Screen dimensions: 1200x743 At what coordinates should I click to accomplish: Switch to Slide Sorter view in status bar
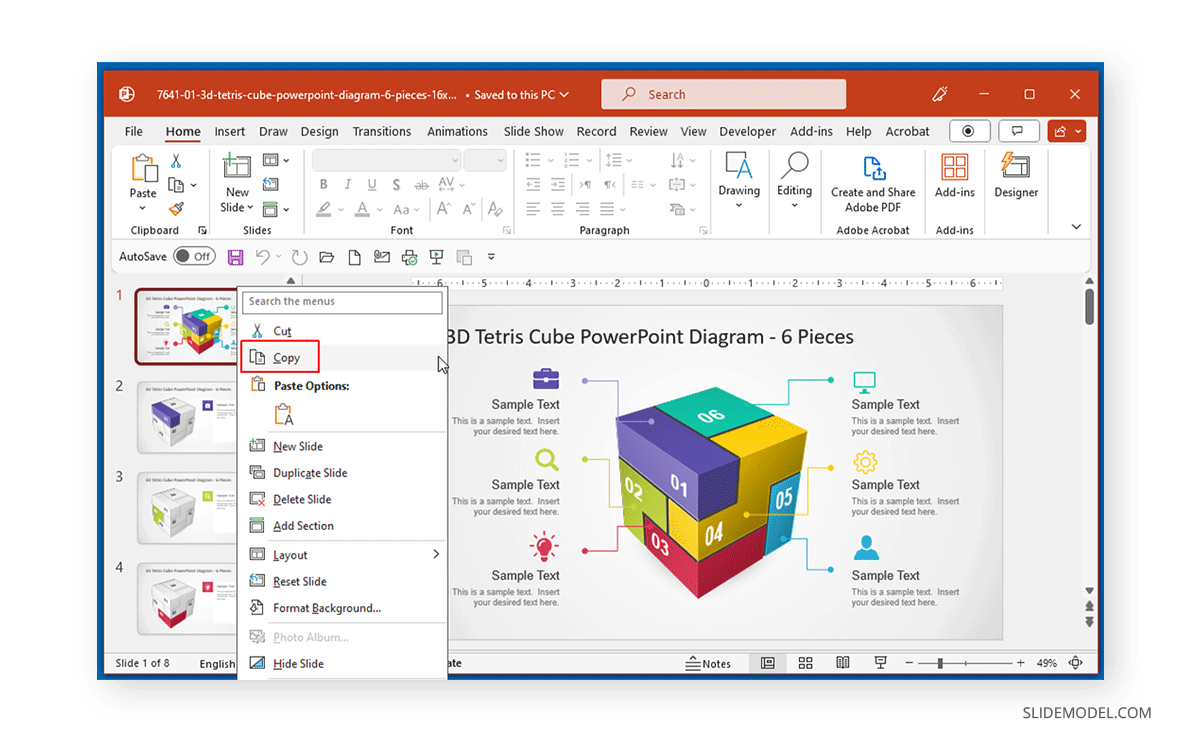(805, 663)
